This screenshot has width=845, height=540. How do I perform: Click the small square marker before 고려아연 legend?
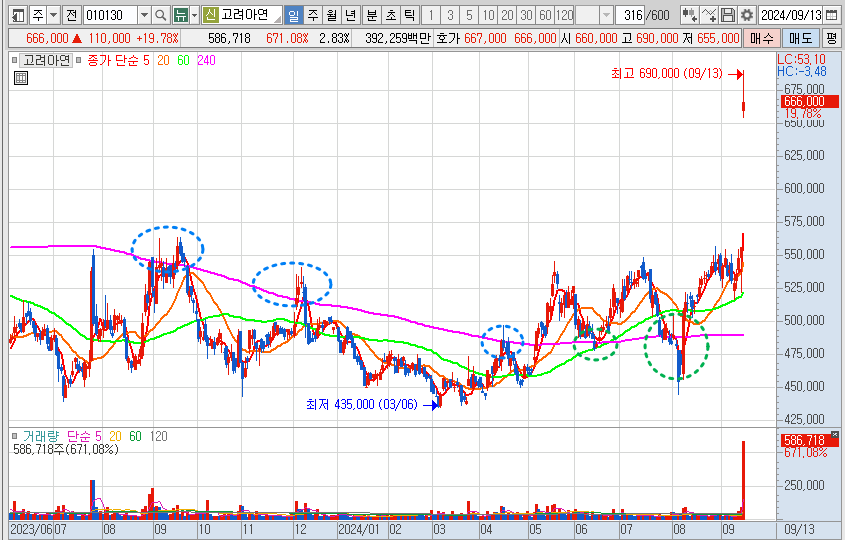click(15, 60)
